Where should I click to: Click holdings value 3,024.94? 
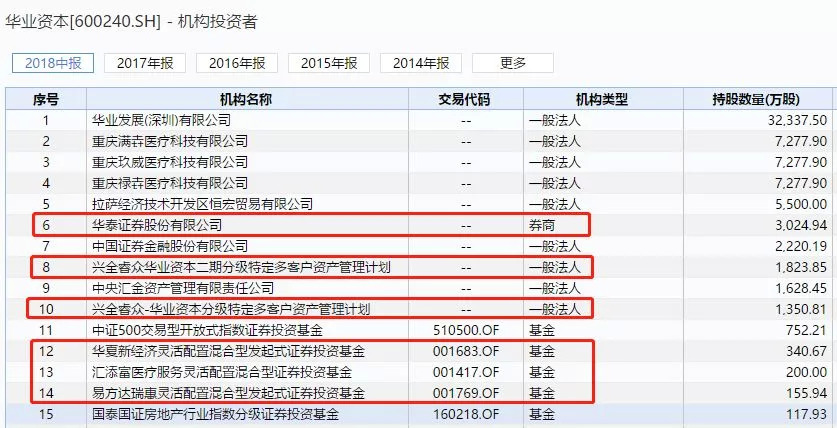(801, 225)
